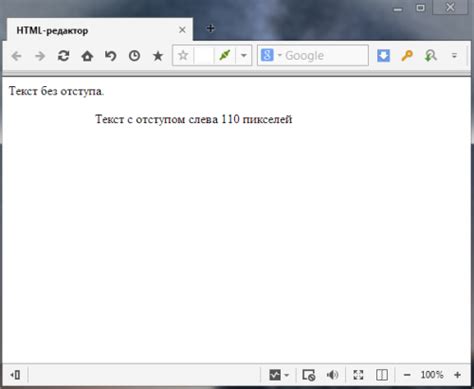Click the undo curved arrow icon
Viewport: 474px width, 389px height.
point(111,56)
